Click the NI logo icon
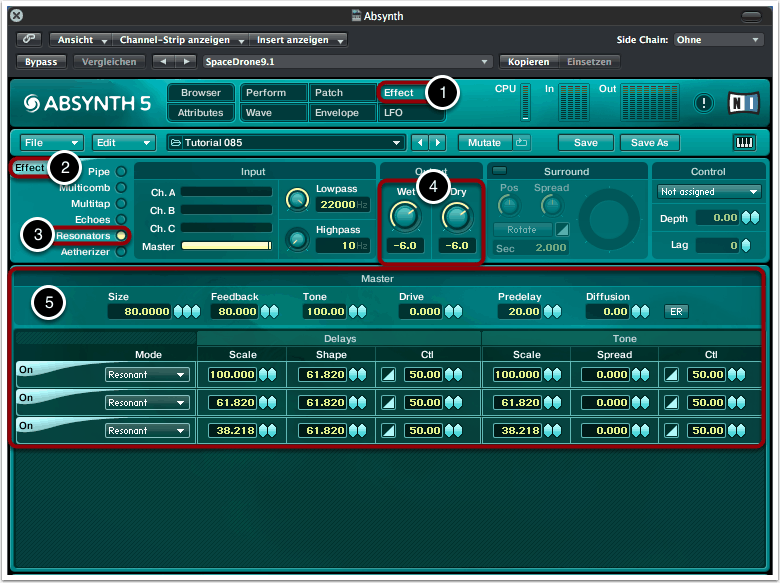This screenshot has height=583, width=780. click(x=743, y=103)
